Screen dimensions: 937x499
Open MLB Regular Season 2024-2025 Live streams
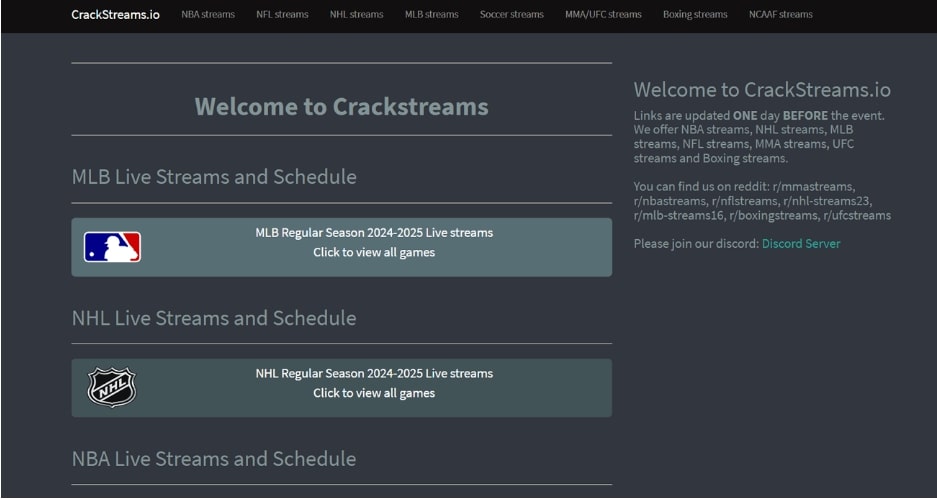click(341, 247)
